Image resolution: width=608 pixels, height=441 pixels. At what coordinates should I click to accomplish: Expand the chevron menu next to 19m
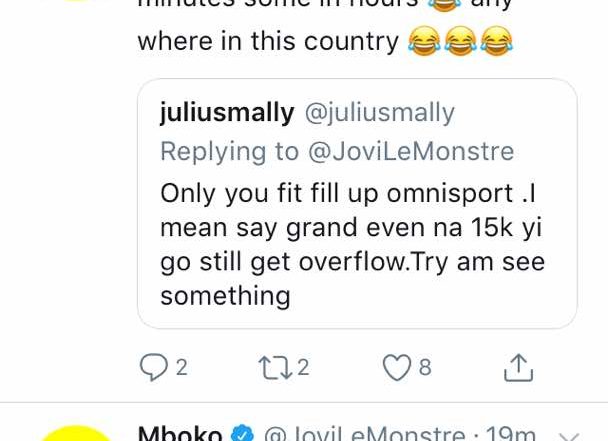[566, 435]
